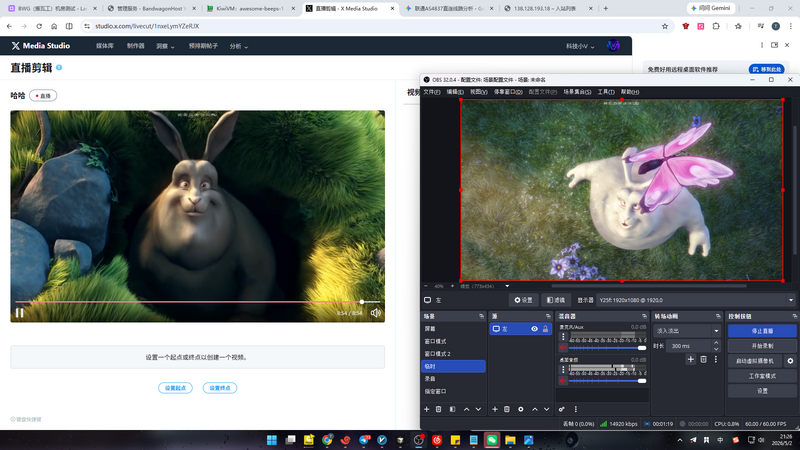Click zoom in plus in OBS preview
The height and width of the screenshot is (450, 800).
452,286
